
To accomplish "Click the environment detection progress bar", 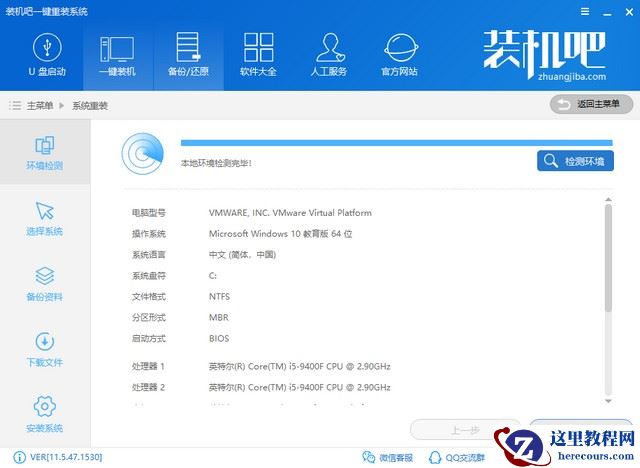I will [x=396, y=143].
